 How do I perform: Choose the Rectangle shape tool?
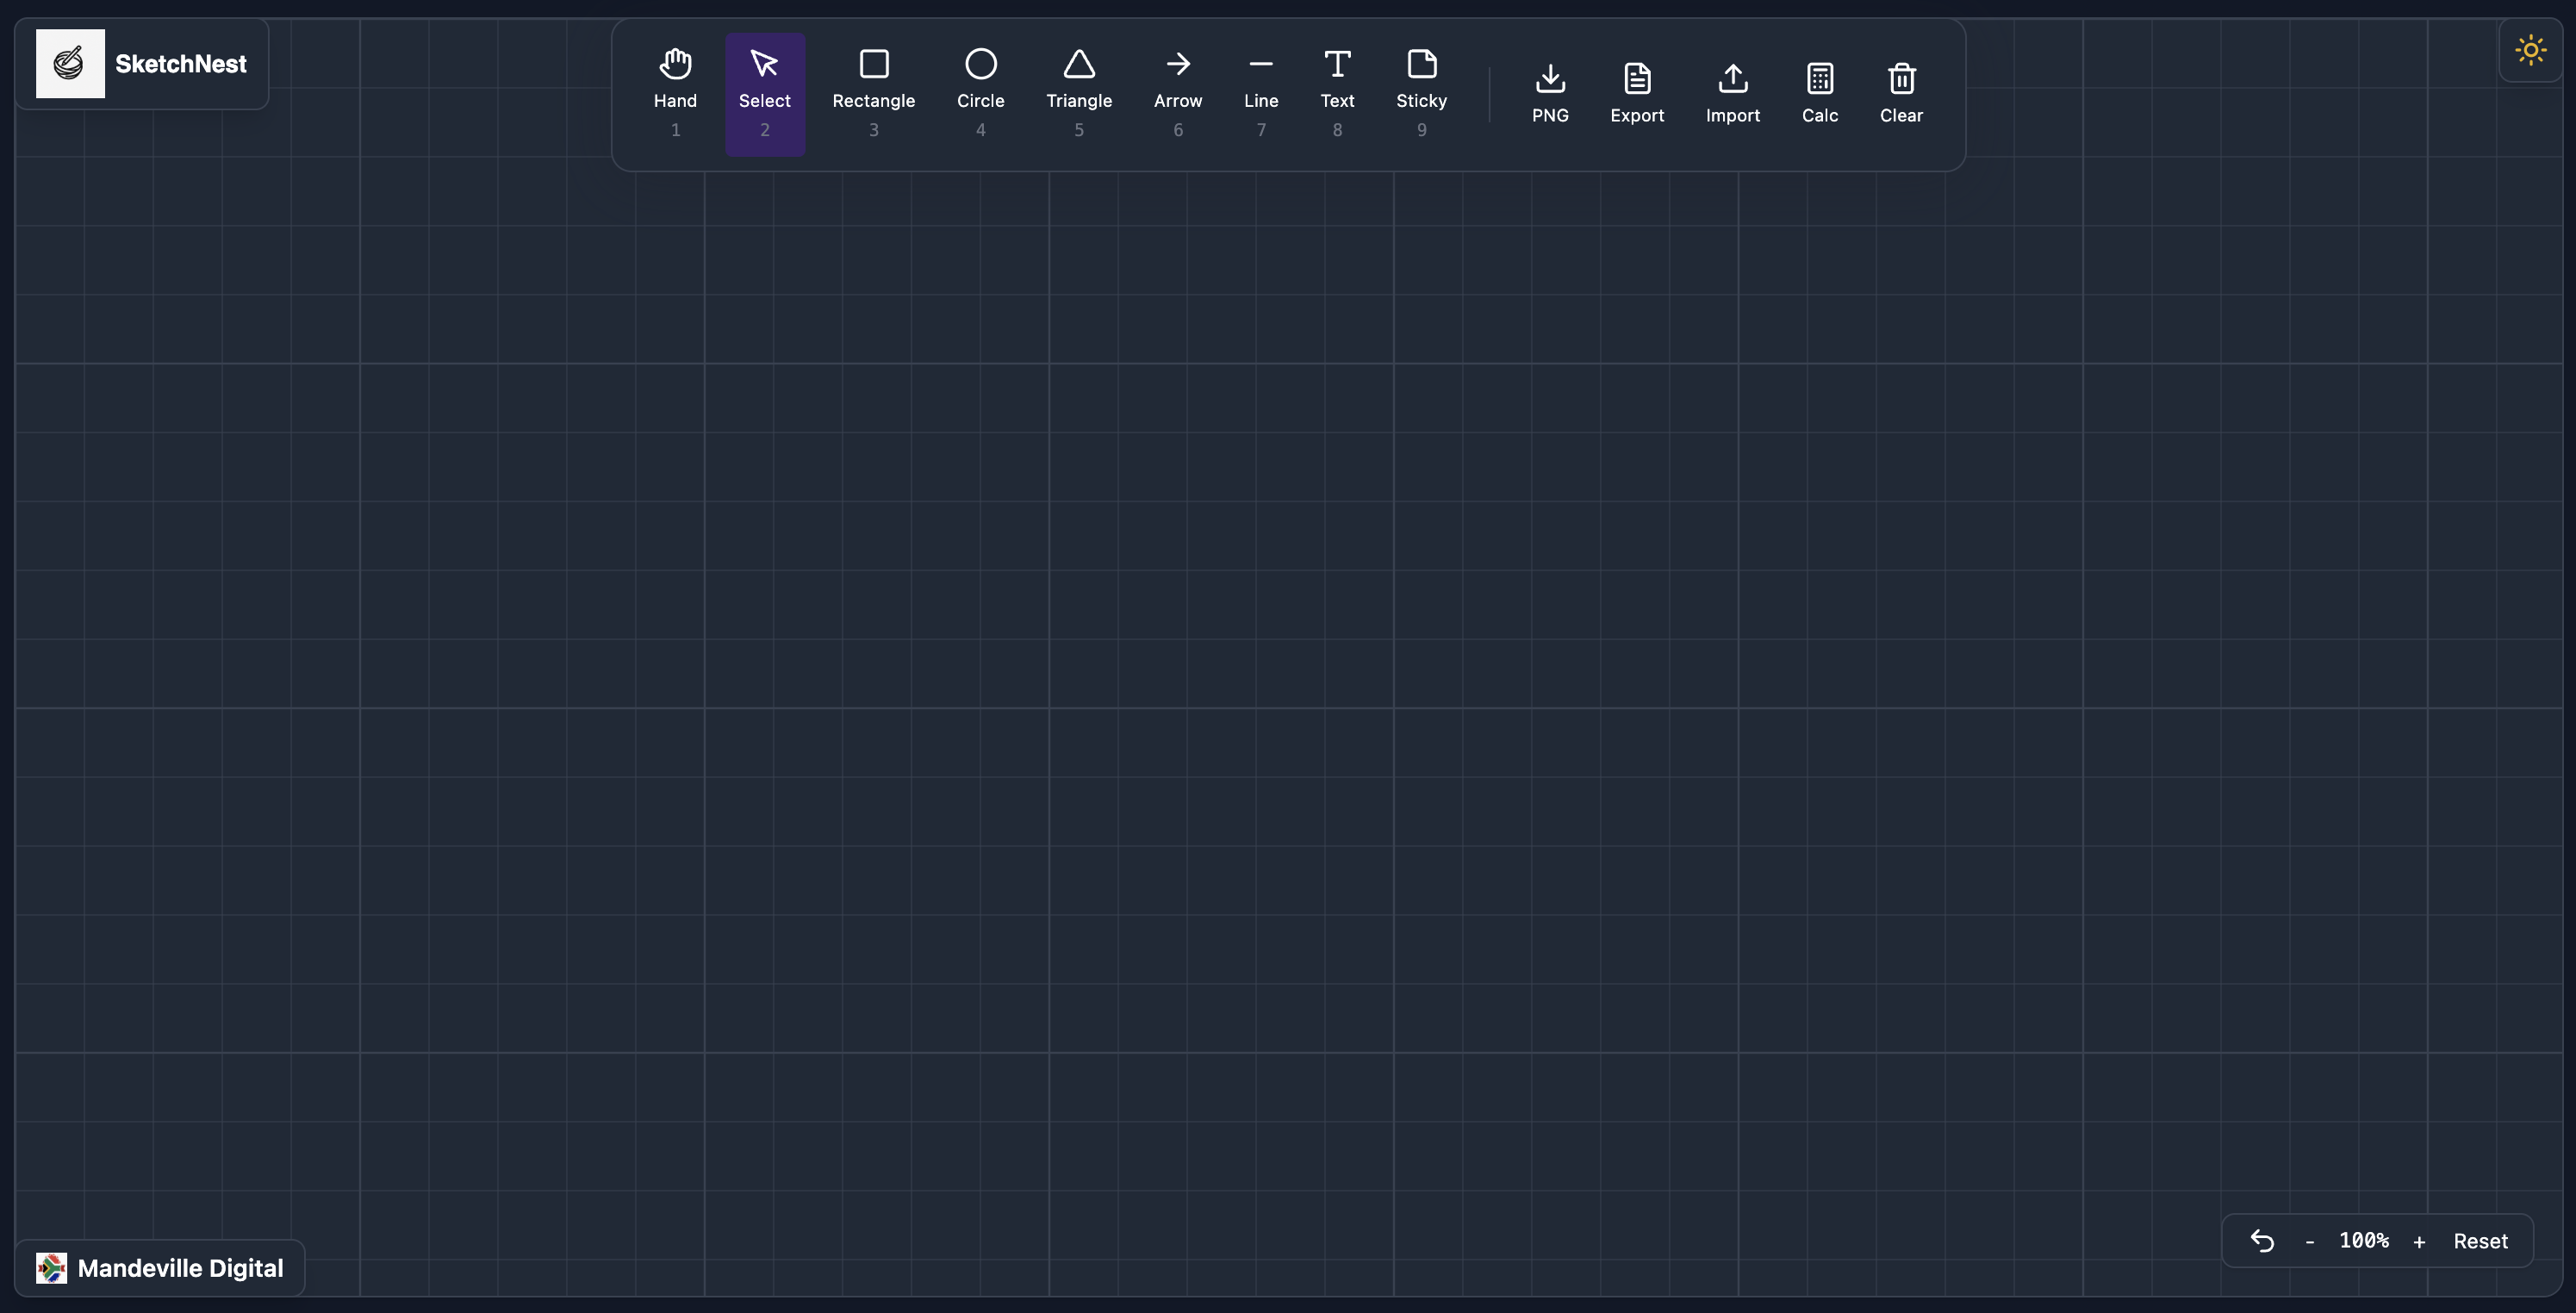click(873, 92)
